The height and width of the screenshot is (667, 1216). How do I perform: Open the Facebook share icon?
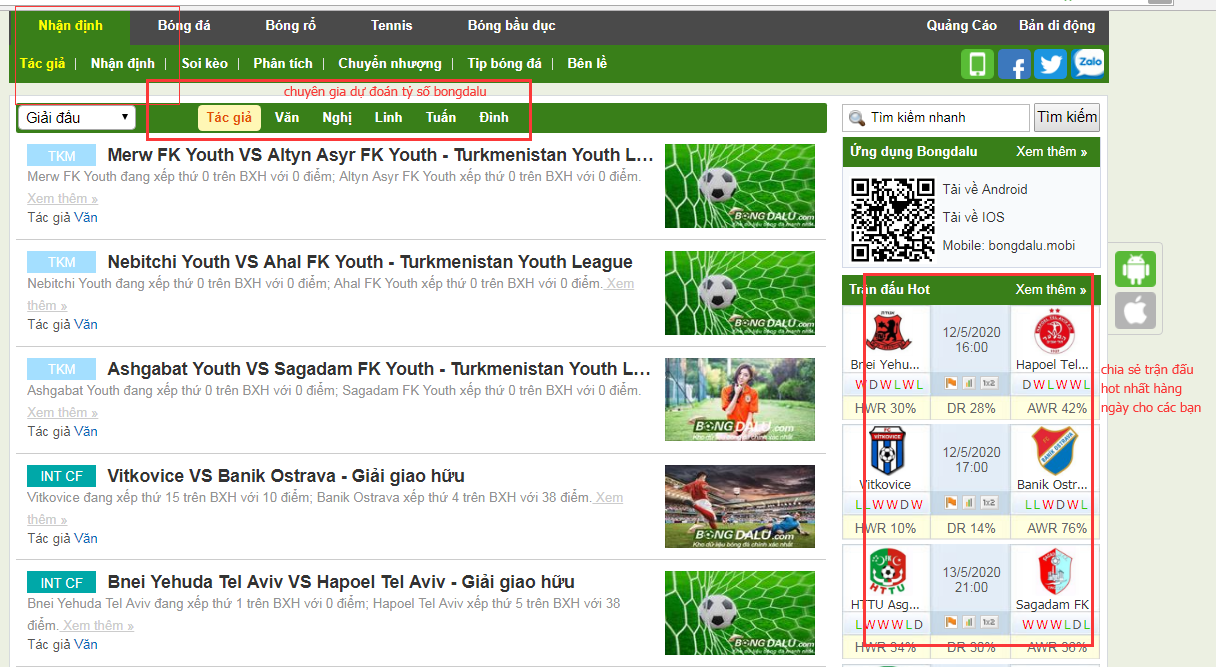(1013, 64)
